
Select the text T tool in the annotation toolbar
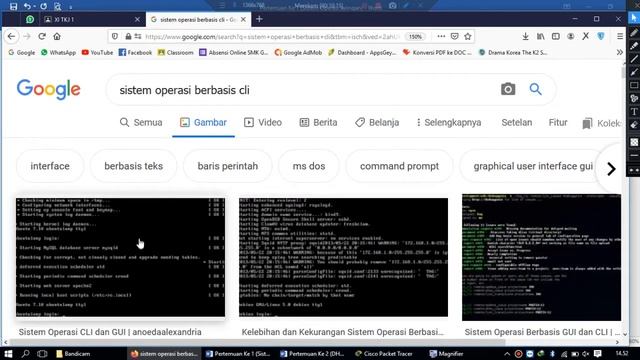tap(634, 111)
